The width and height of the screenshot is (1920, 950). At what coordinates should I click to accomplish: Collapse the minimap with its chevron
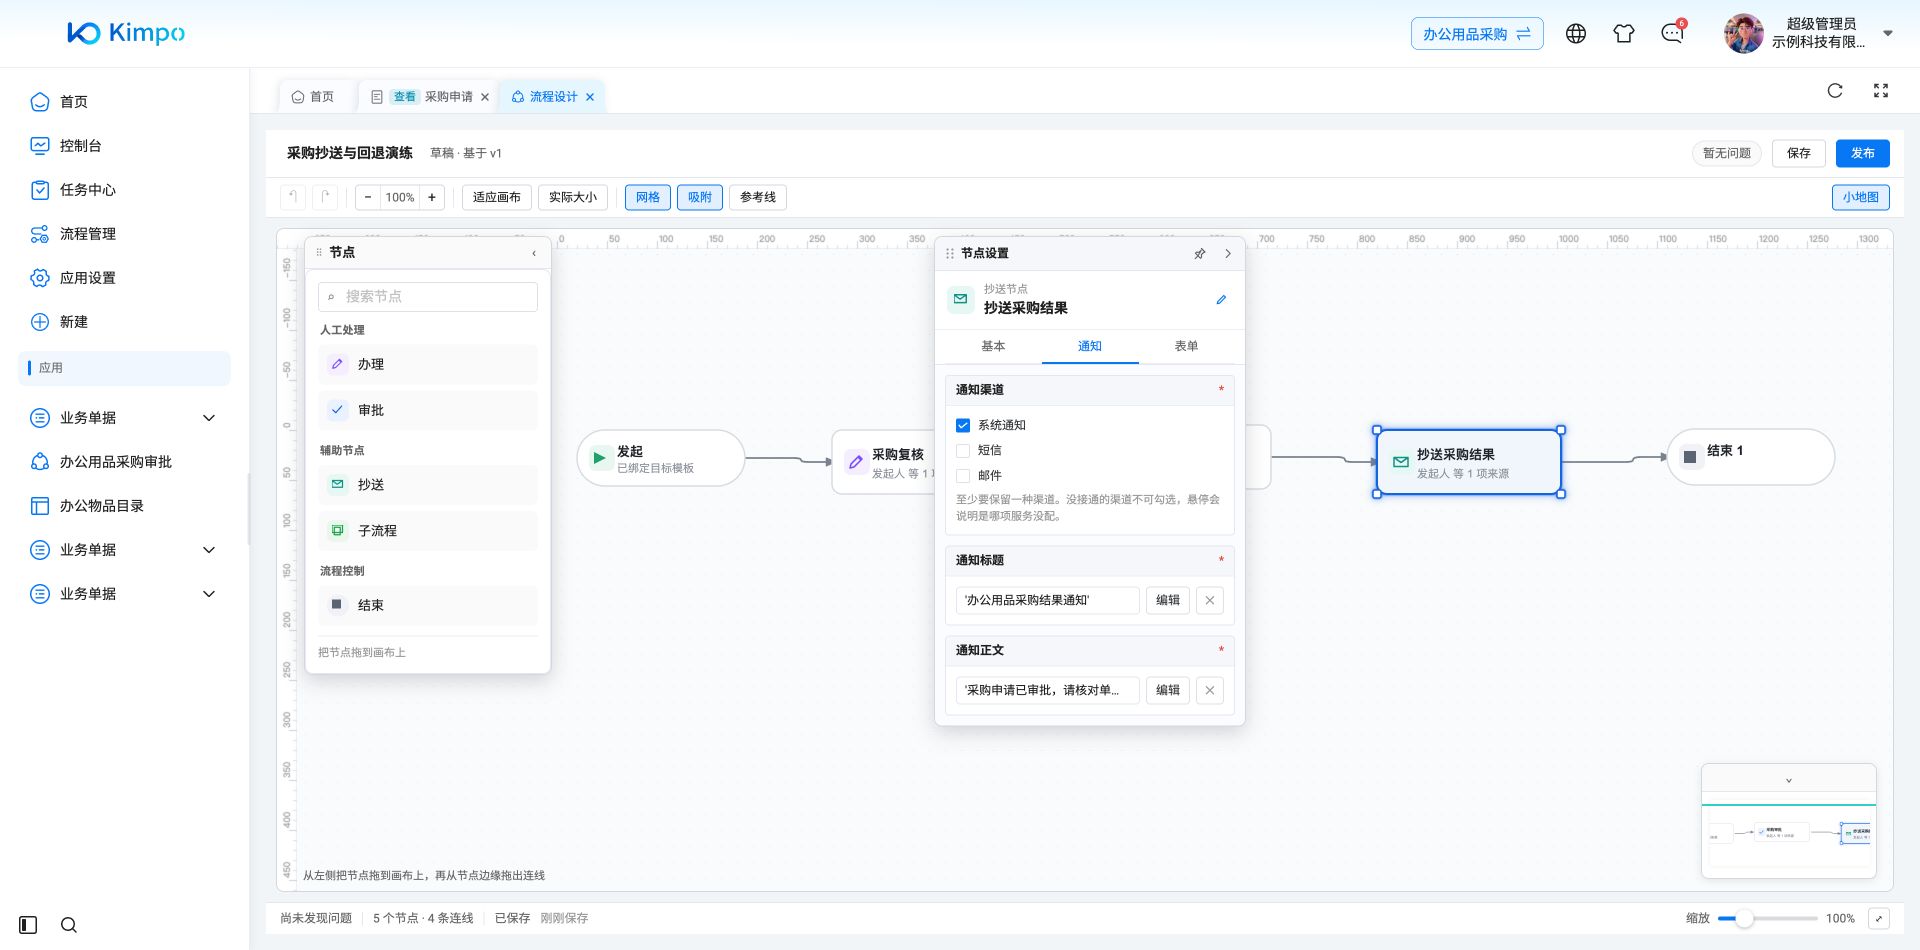1789,780
